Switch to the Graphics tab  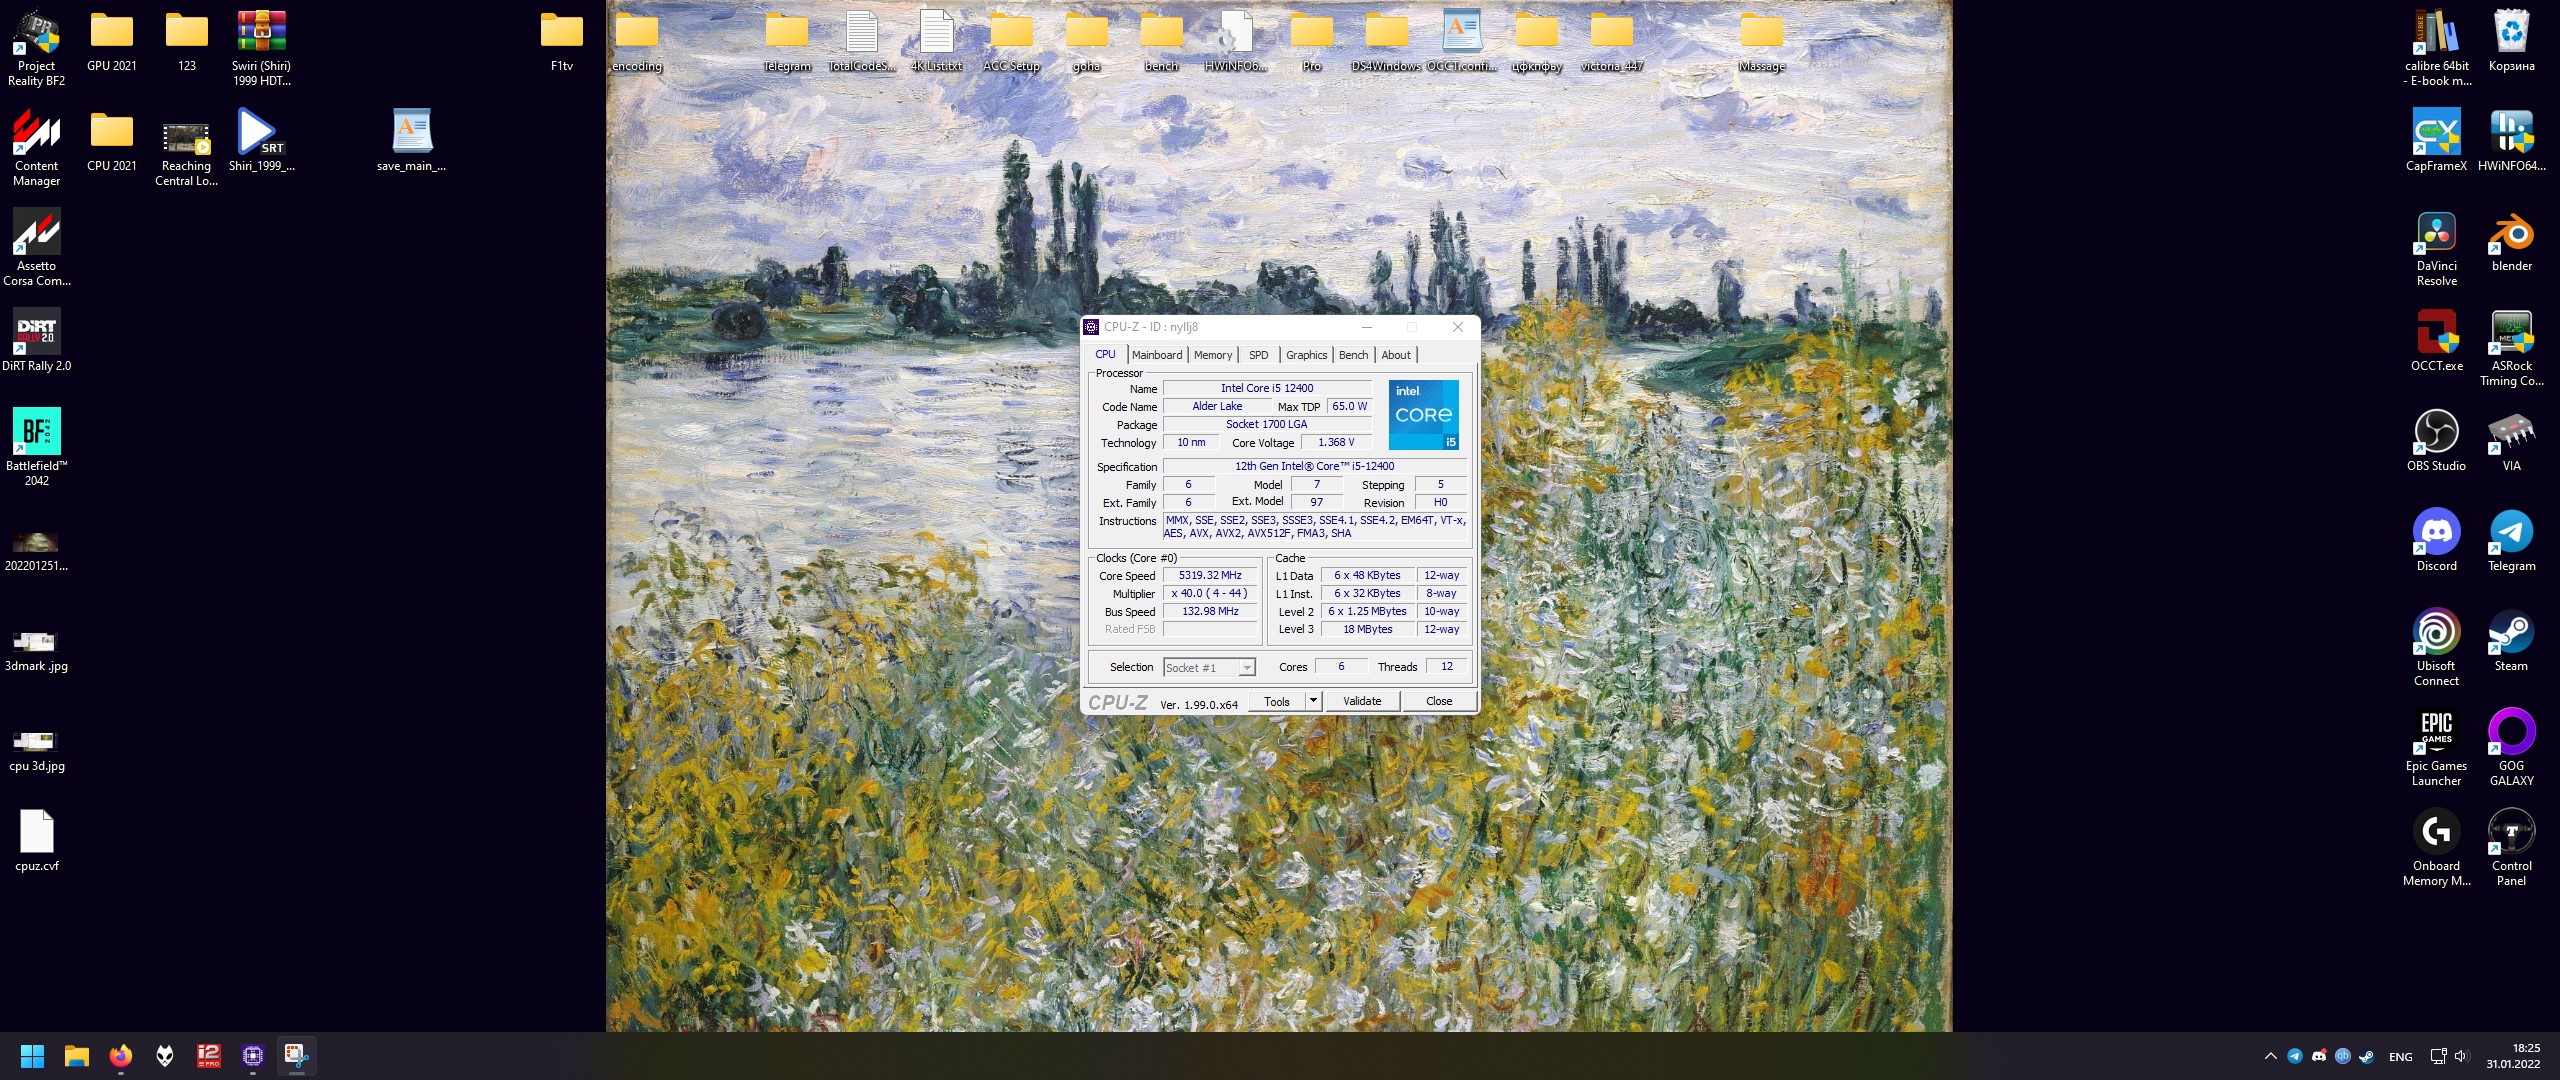click(1307, 355)
